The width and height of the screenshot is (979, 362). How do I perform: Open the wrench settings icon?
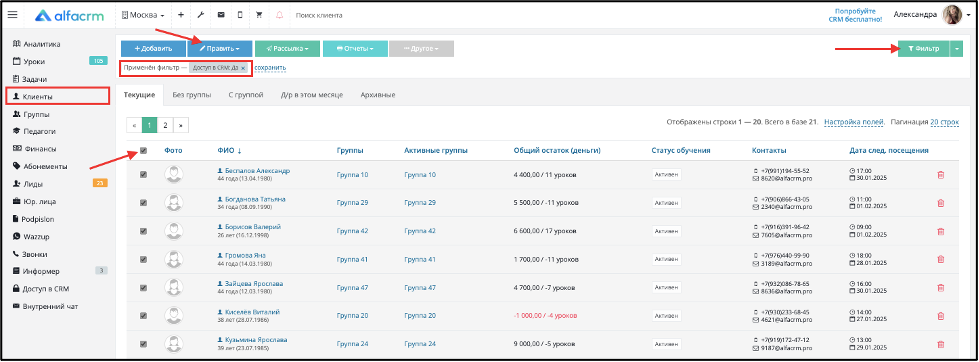[200, 15]
